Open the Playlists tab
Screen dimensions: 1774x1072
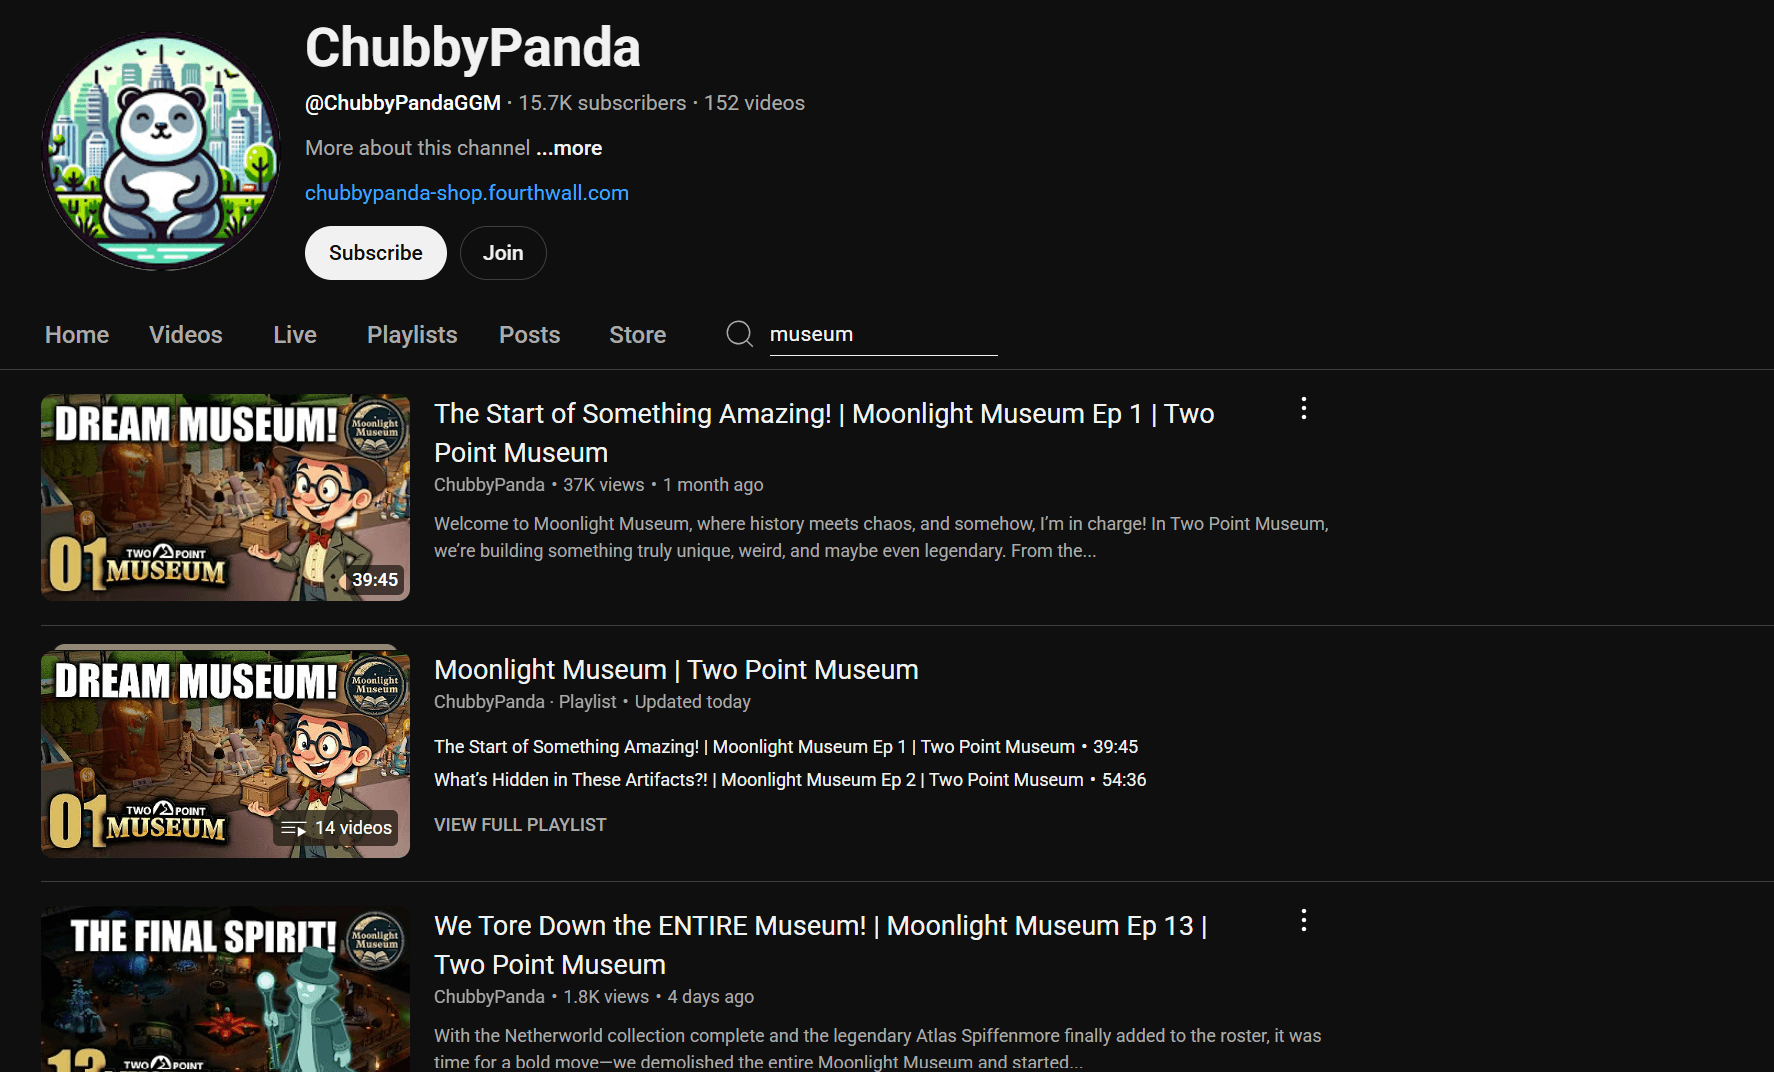[x=412, y=335]
